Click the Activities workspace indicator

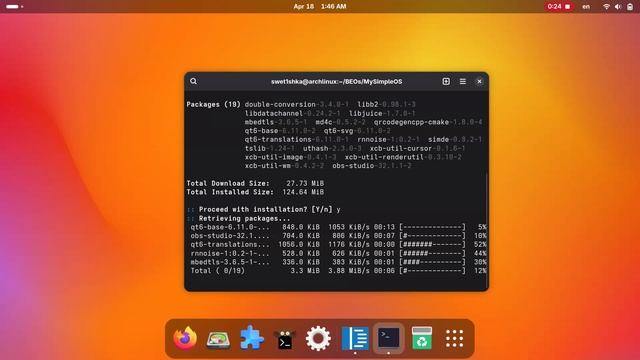point(14,7)
